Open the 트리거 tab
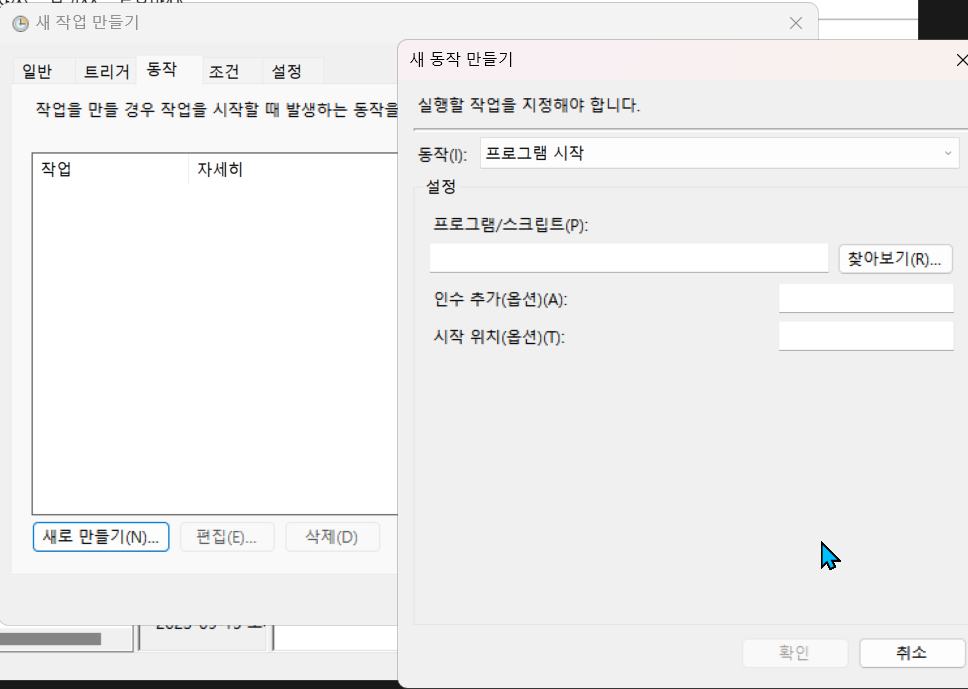968x689 pixels. tap(106, 72)
